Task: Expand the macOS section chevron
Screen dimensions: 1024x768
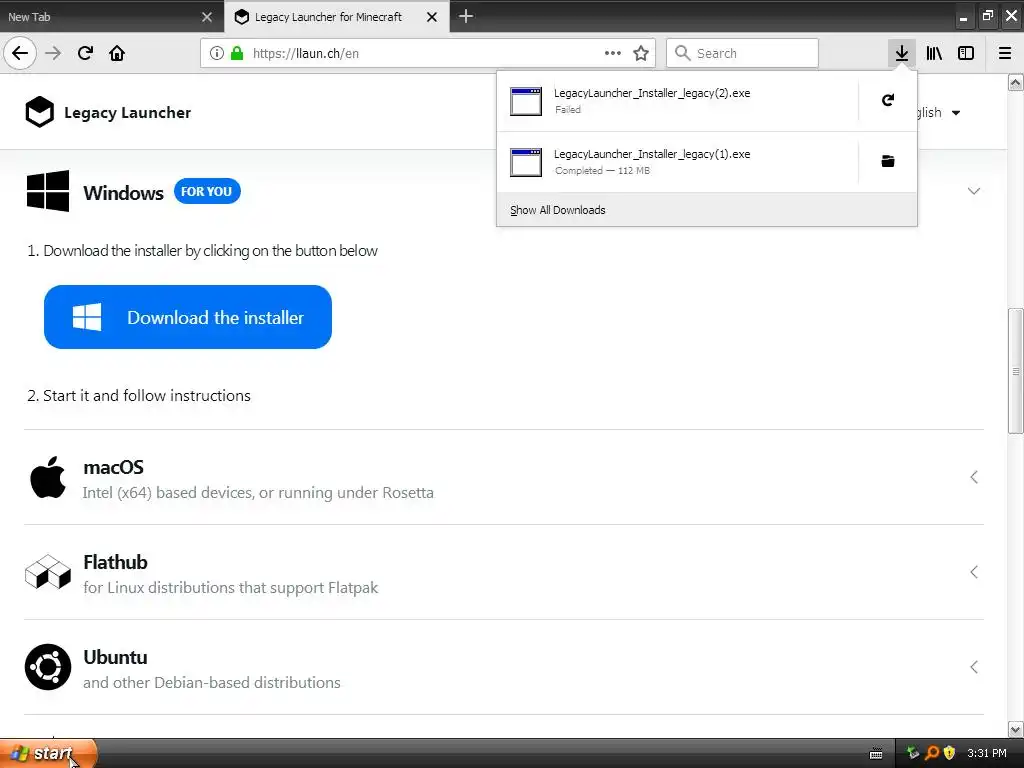Action: pyautogui.click(x=974, y=477)
